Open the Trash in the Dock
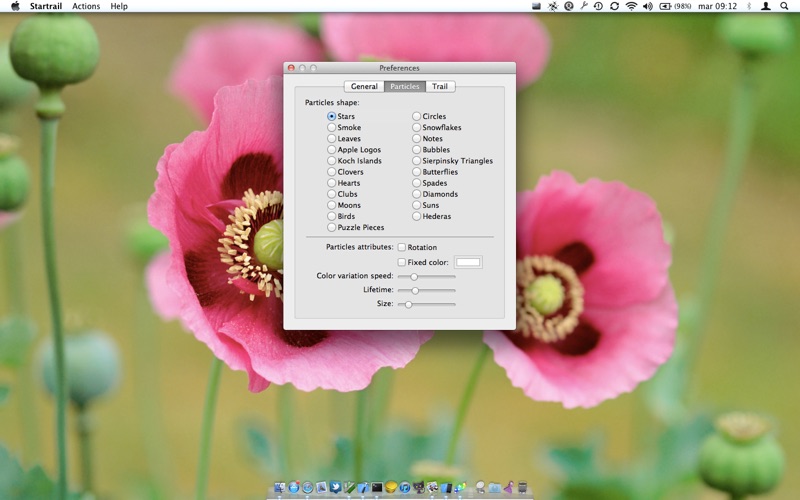The width and height of the screenshot is (800, 500). pyautogui.click(x=522, y=488)
